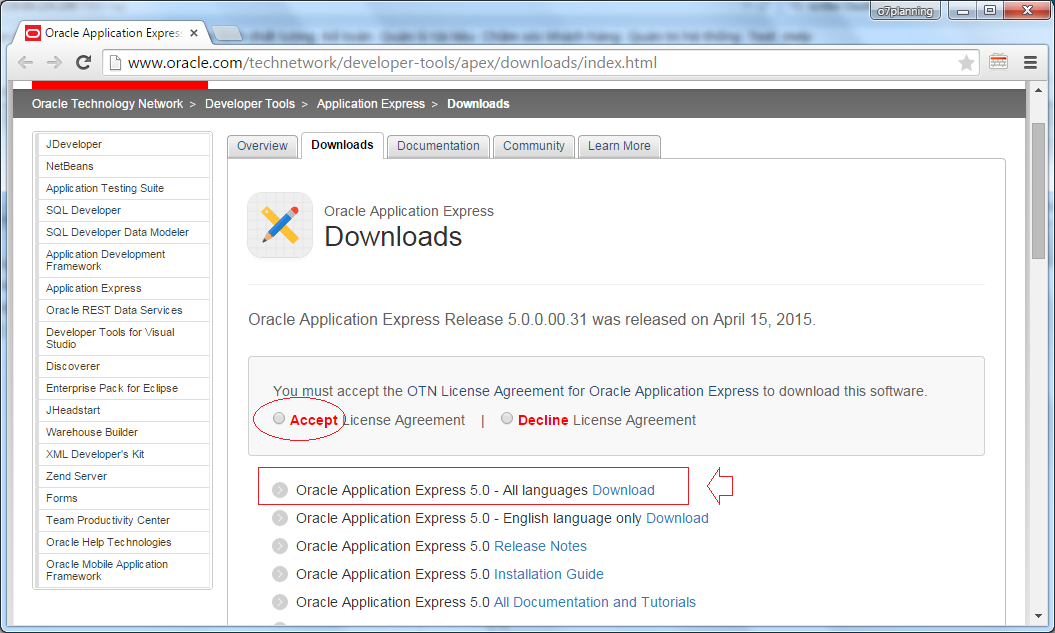This screenshot has width=1055, height=633.
Task: Click the bullet icon beside All Documentation row
Action: coord(280,602)
